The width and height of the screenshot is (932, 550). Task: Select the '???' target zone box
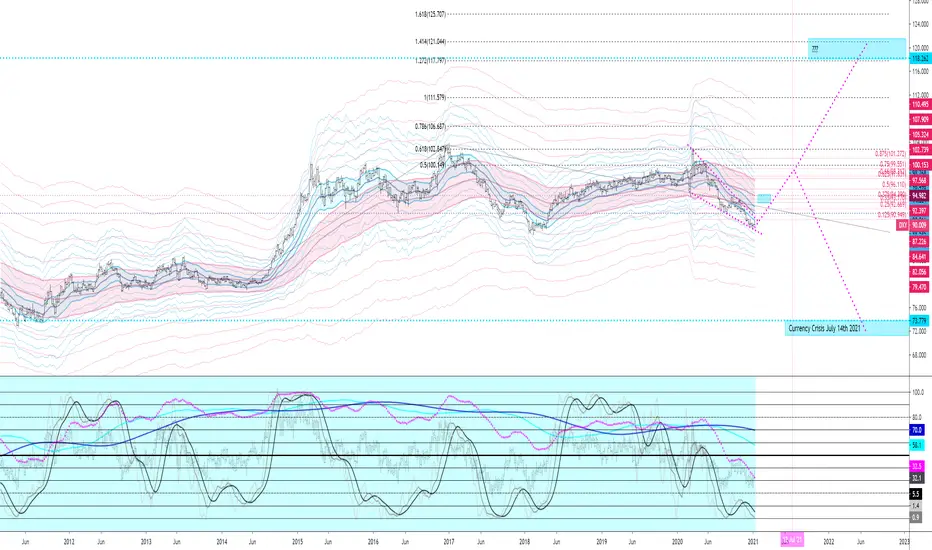point(857,49)
